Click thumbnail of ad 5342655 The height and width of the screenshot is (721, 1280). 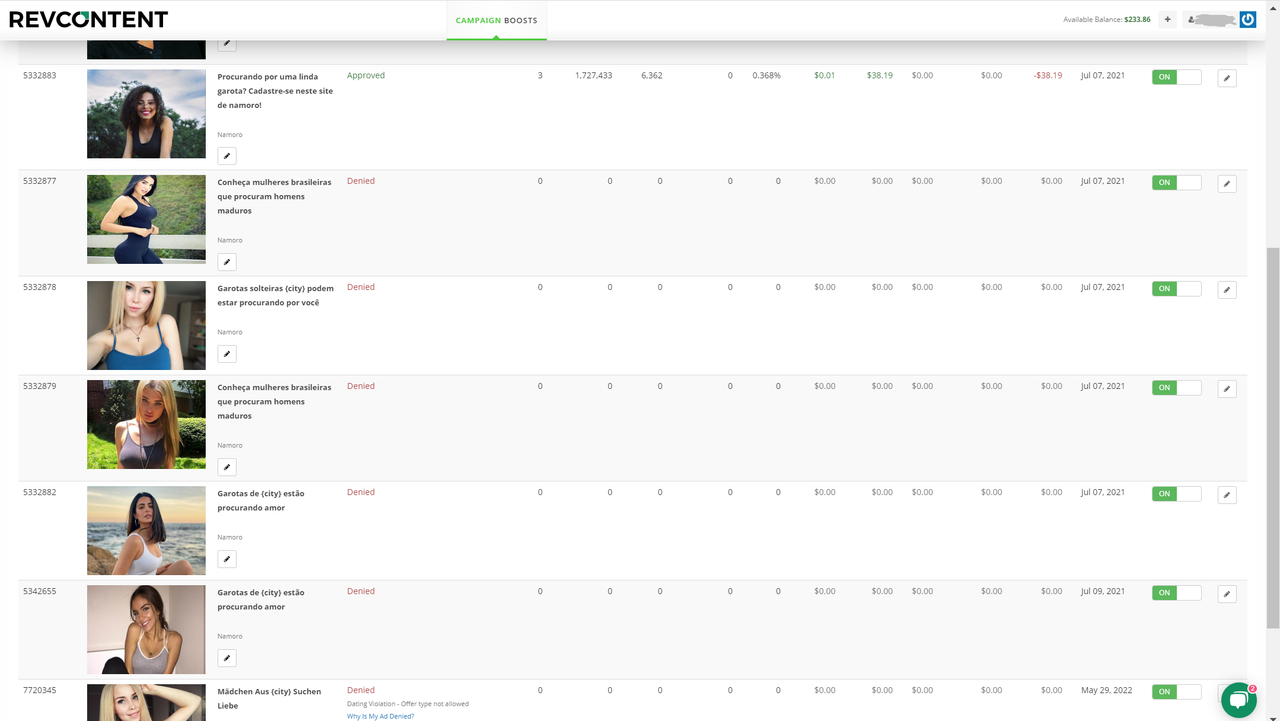(146, 630)
